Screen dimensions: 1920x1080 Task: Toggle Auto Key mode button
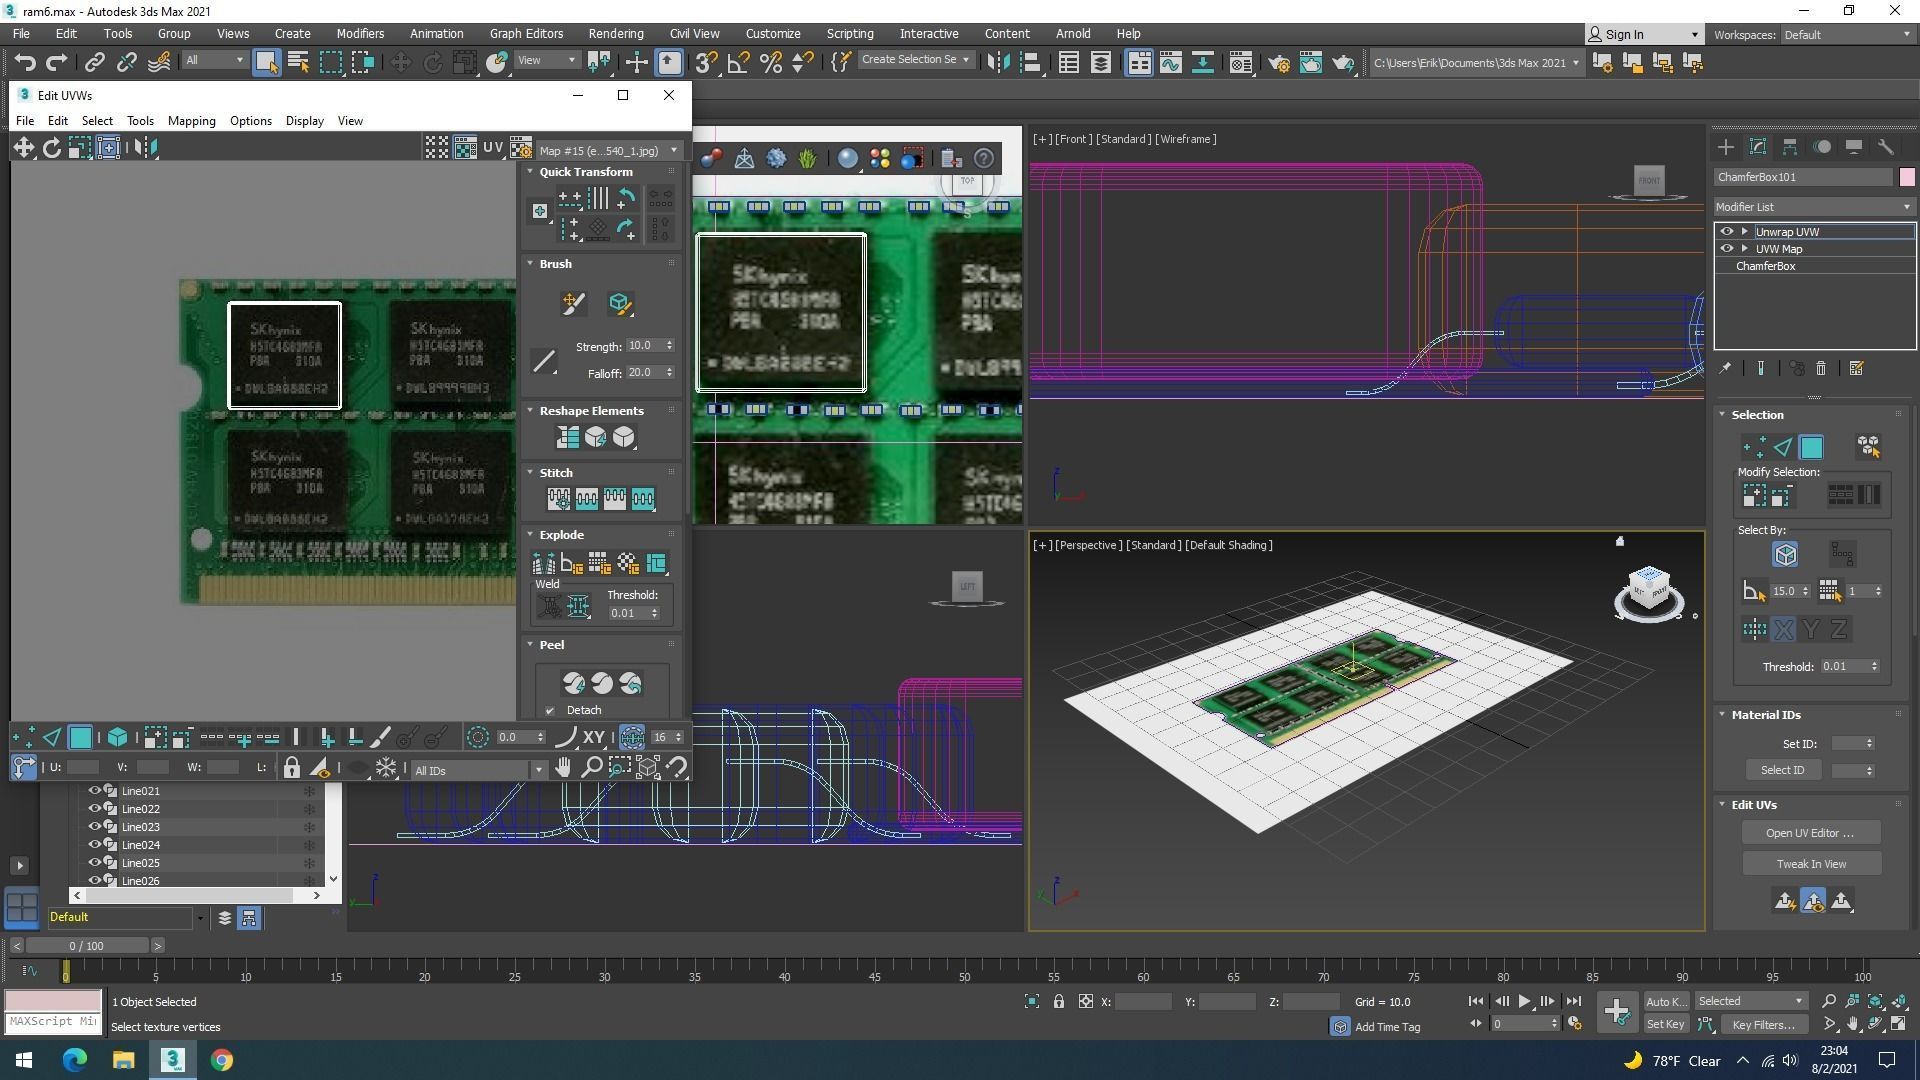pos(1665,1002)
